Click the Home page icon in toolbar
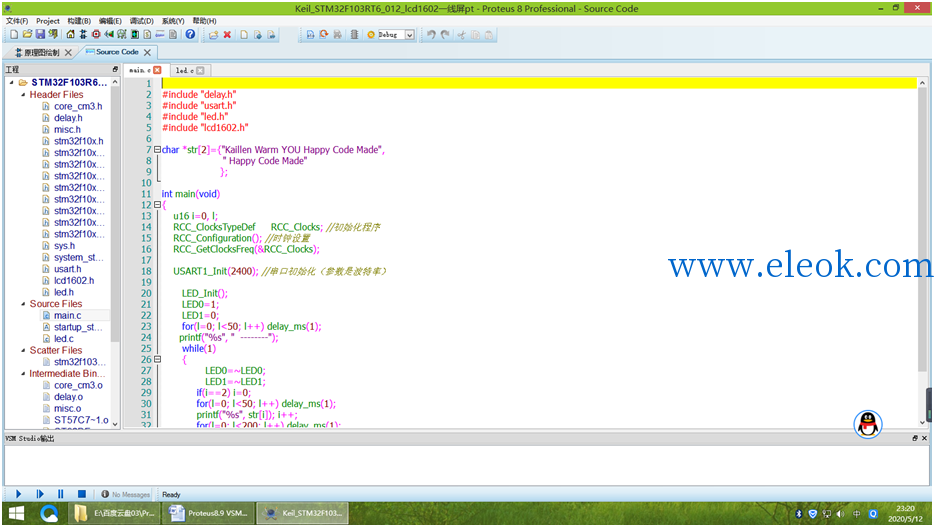This screenshot has width=934, height=527. [70, 35]
